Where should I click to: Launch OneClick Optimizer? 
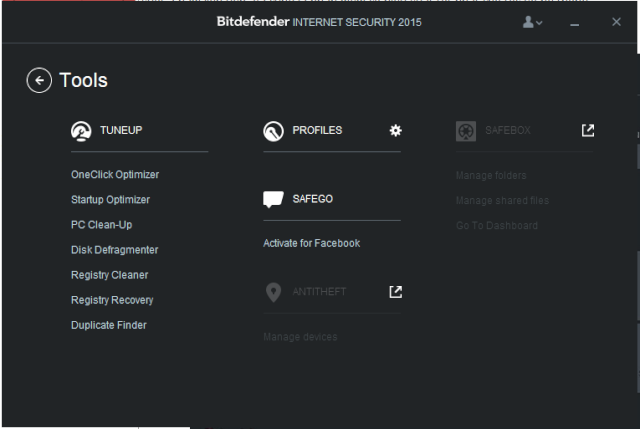[x=115, y=175]
